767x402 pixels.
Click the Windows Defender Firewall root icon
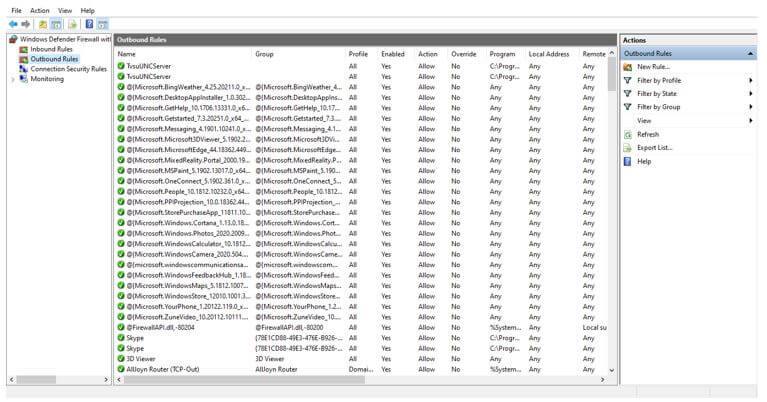[x=13, y=39]
